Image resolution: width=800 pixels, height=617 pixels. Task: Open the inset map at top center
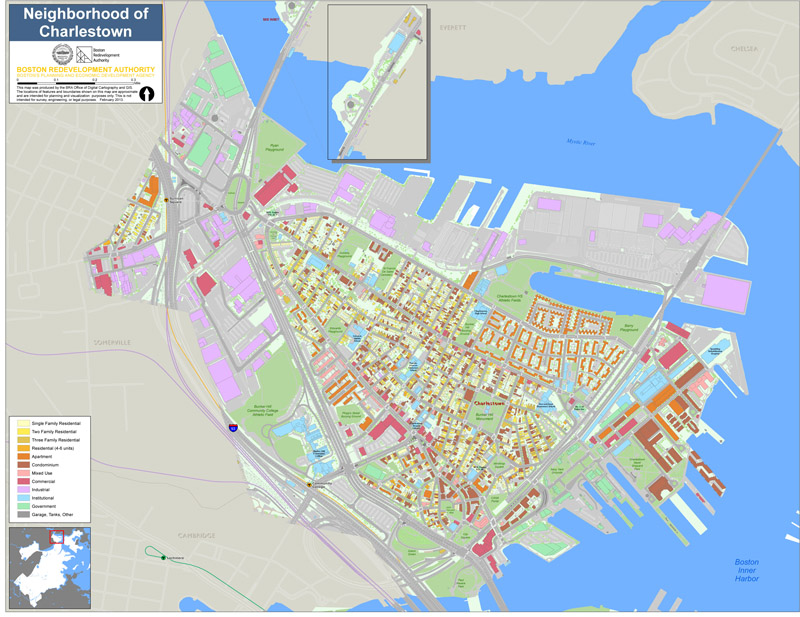point(377,82)
